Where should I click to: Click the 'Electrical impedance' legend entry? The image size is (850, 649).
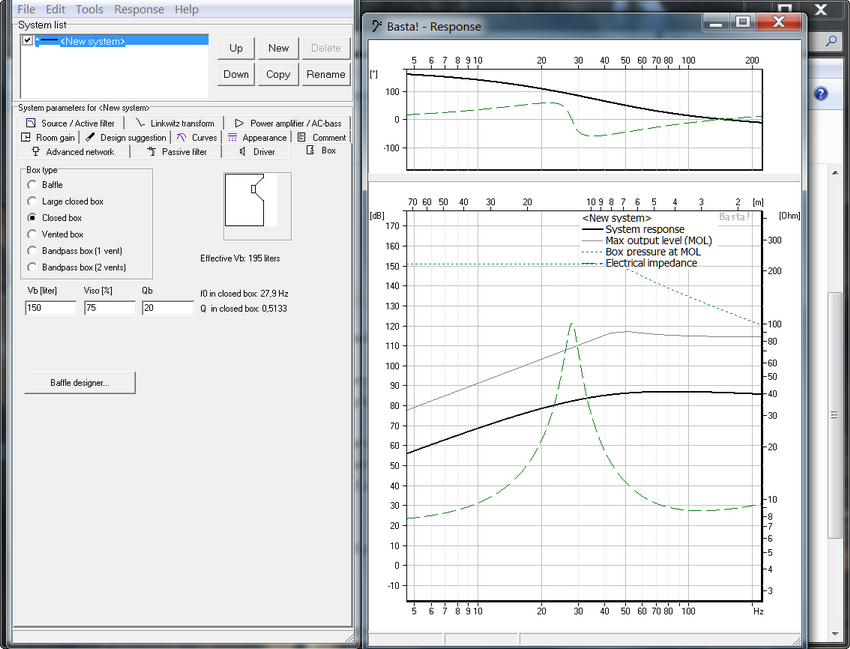(x=651, y=264)
